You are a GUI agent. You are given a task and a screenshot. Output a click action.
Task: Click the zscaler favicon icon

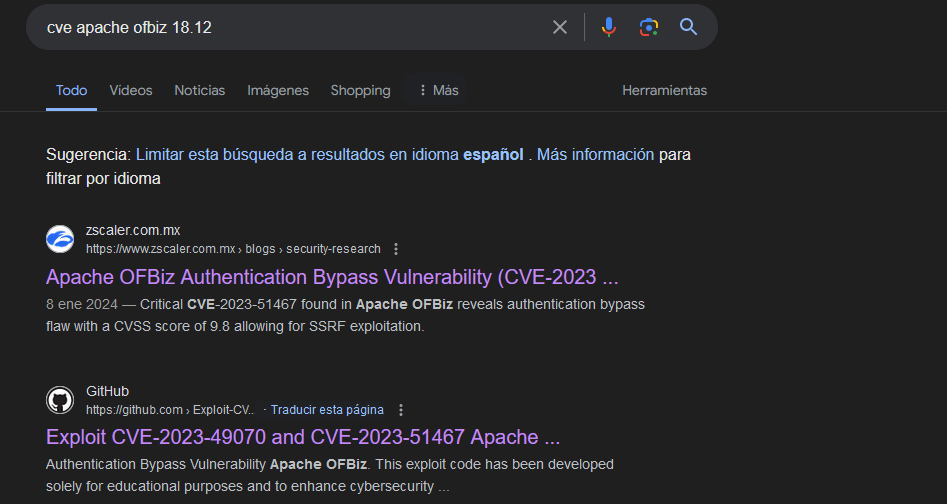click(x=60, y=239)
